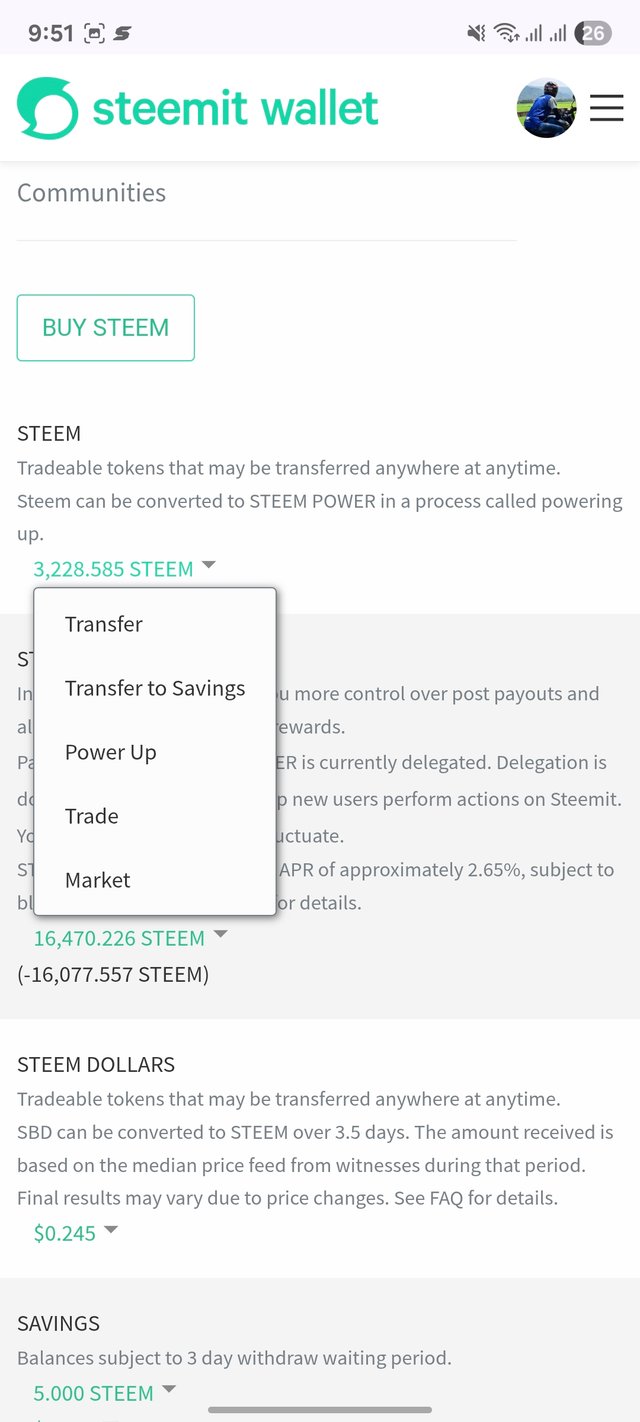Open the $0.245 Steem Dollars dropdown

point(75,1233)
